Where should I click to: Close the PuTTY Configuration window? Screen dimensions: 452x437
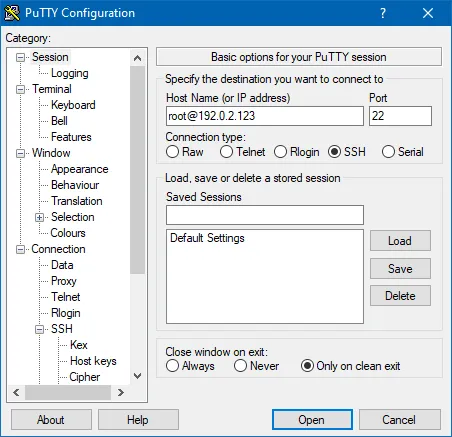coord(428,13)
